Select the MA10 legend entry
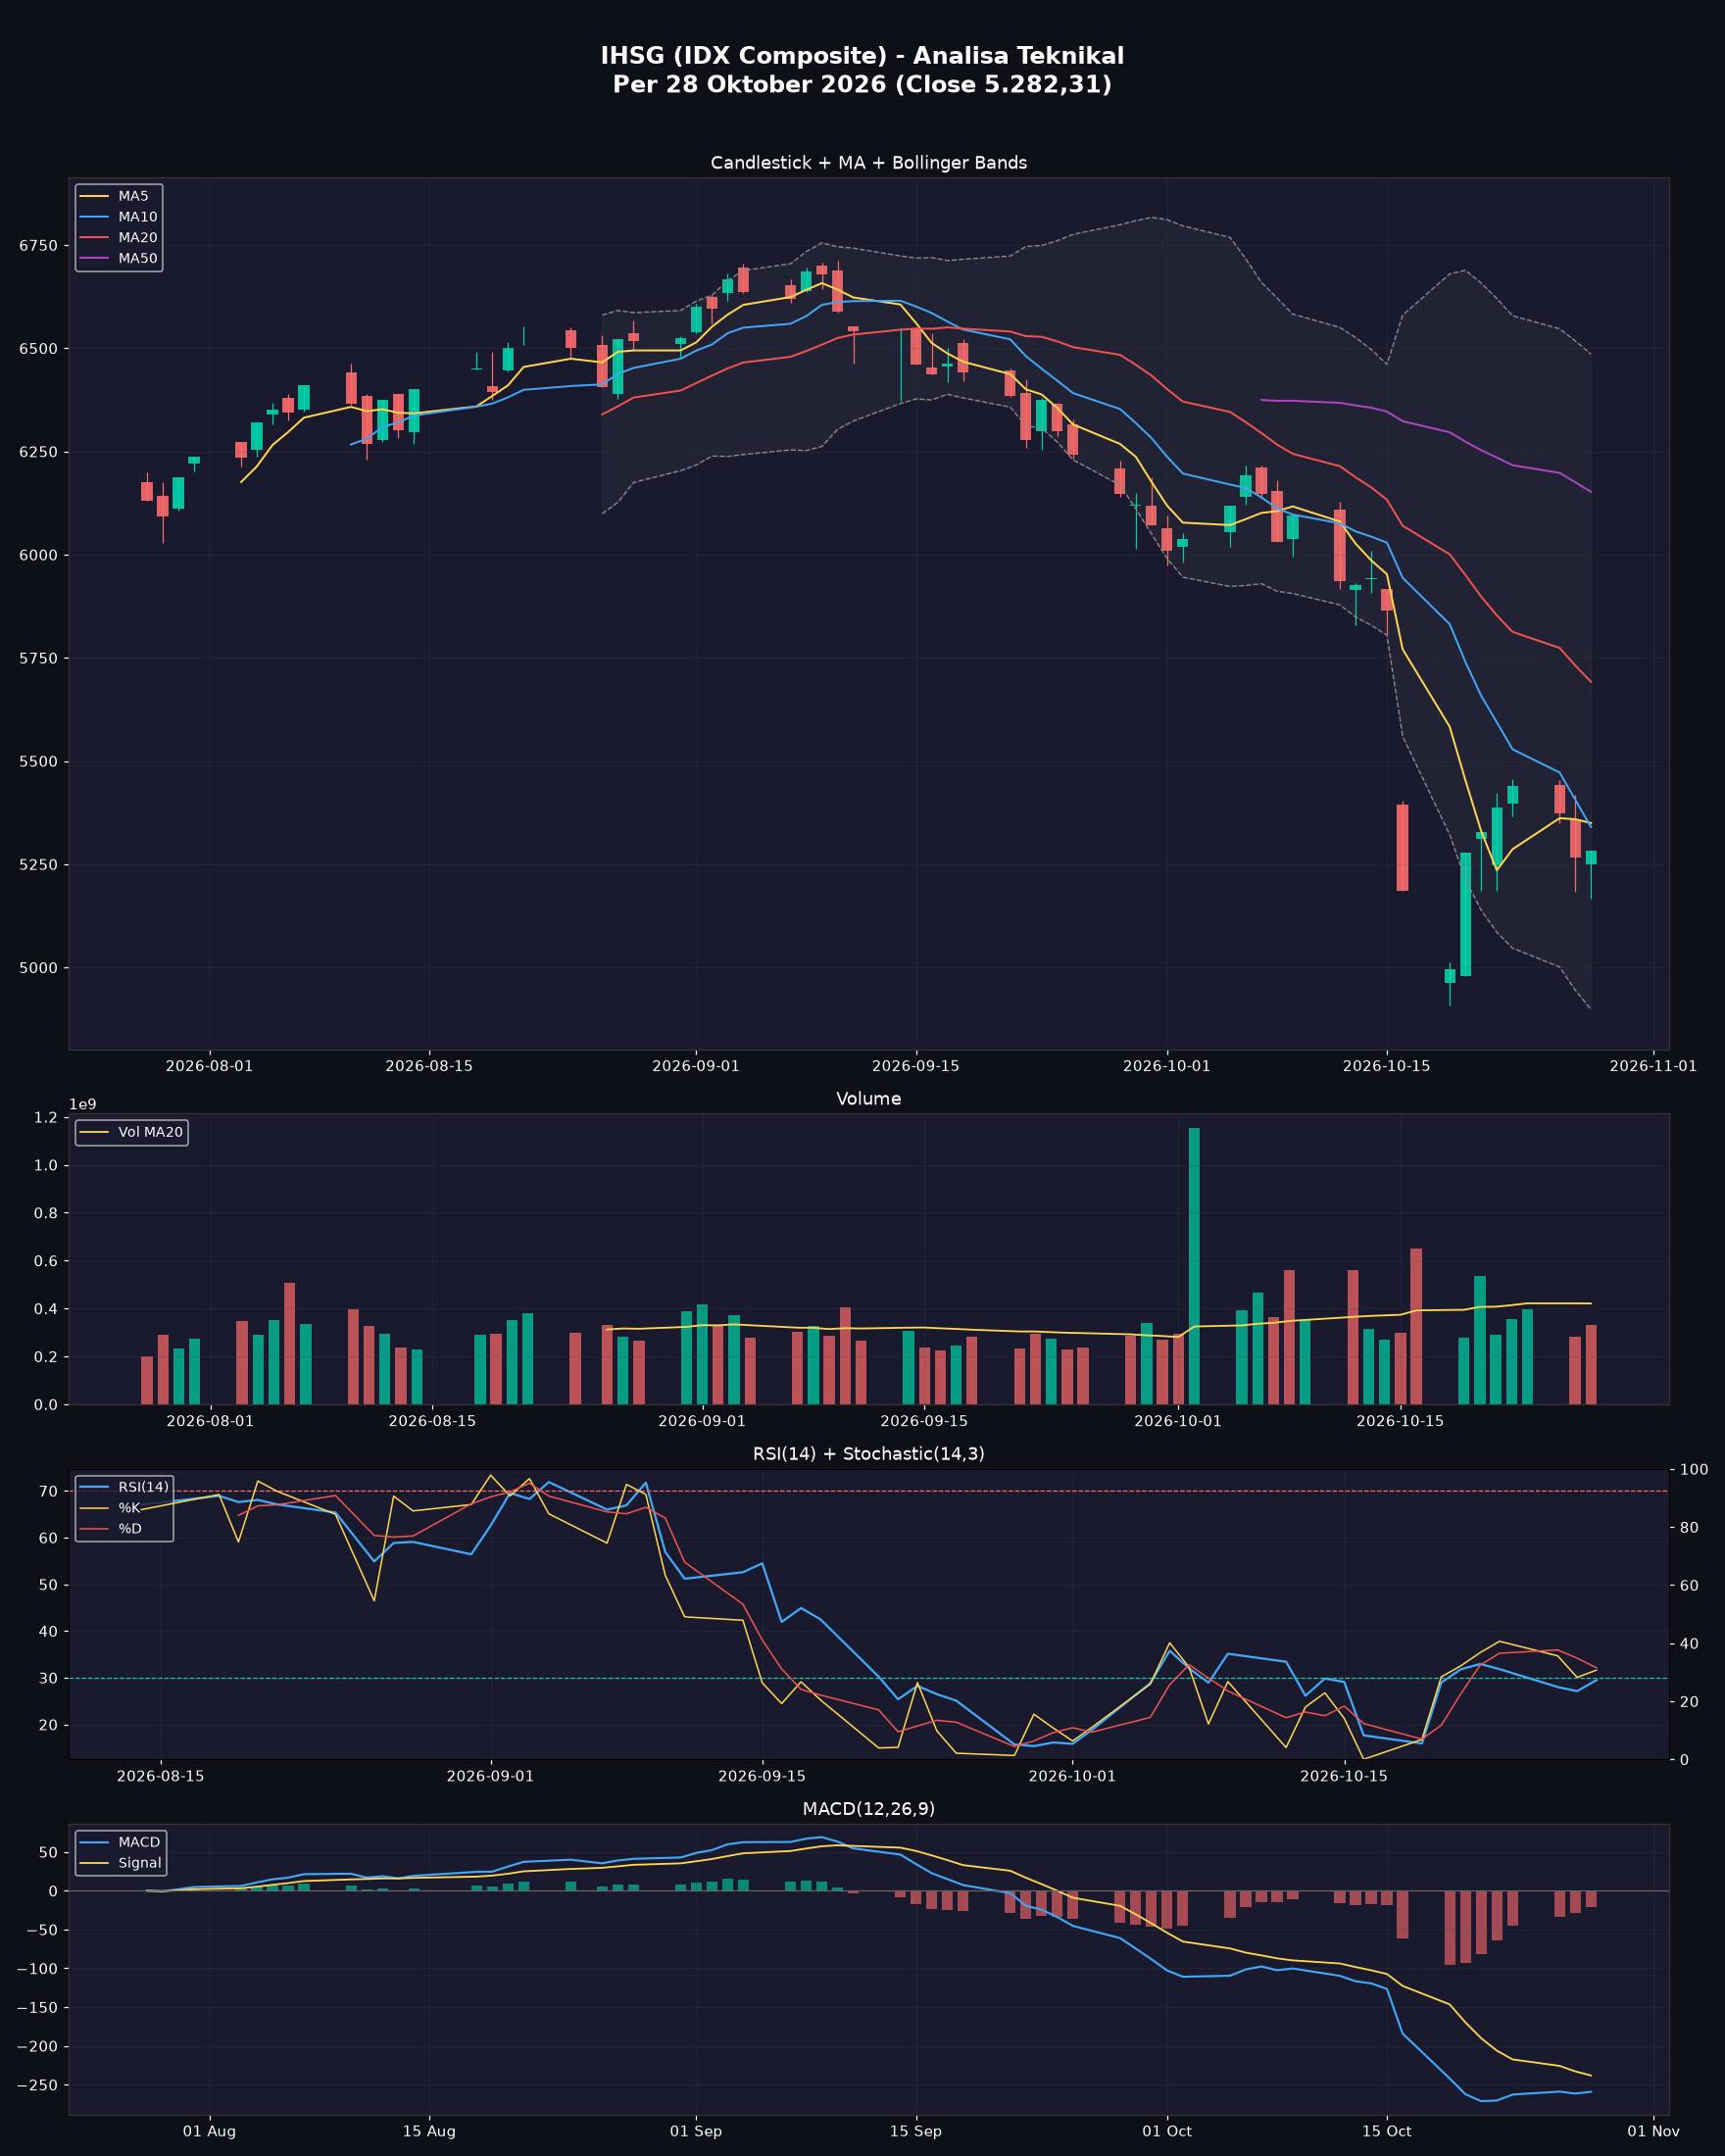Viewport: 1725px width, 2156px height. [118, 217]
